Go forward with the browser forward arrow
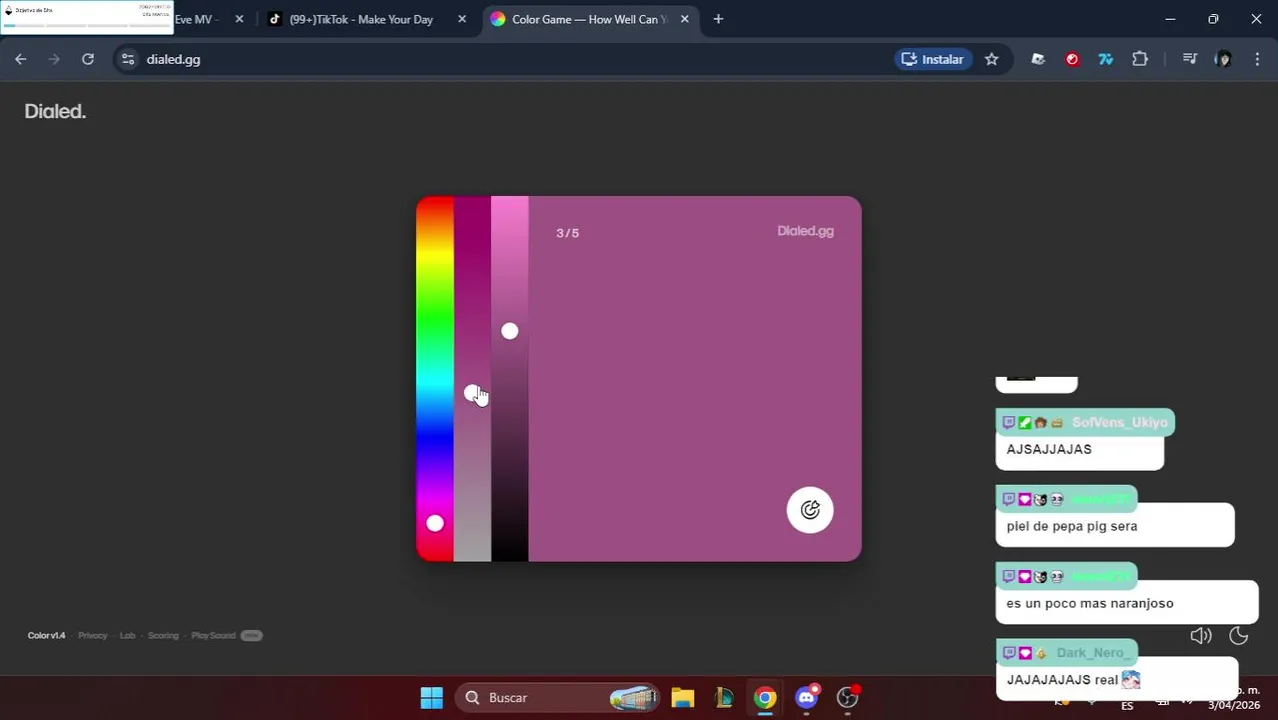This screenshot has height=720, width=1278. pyautogui.click(x=54, y=59)
